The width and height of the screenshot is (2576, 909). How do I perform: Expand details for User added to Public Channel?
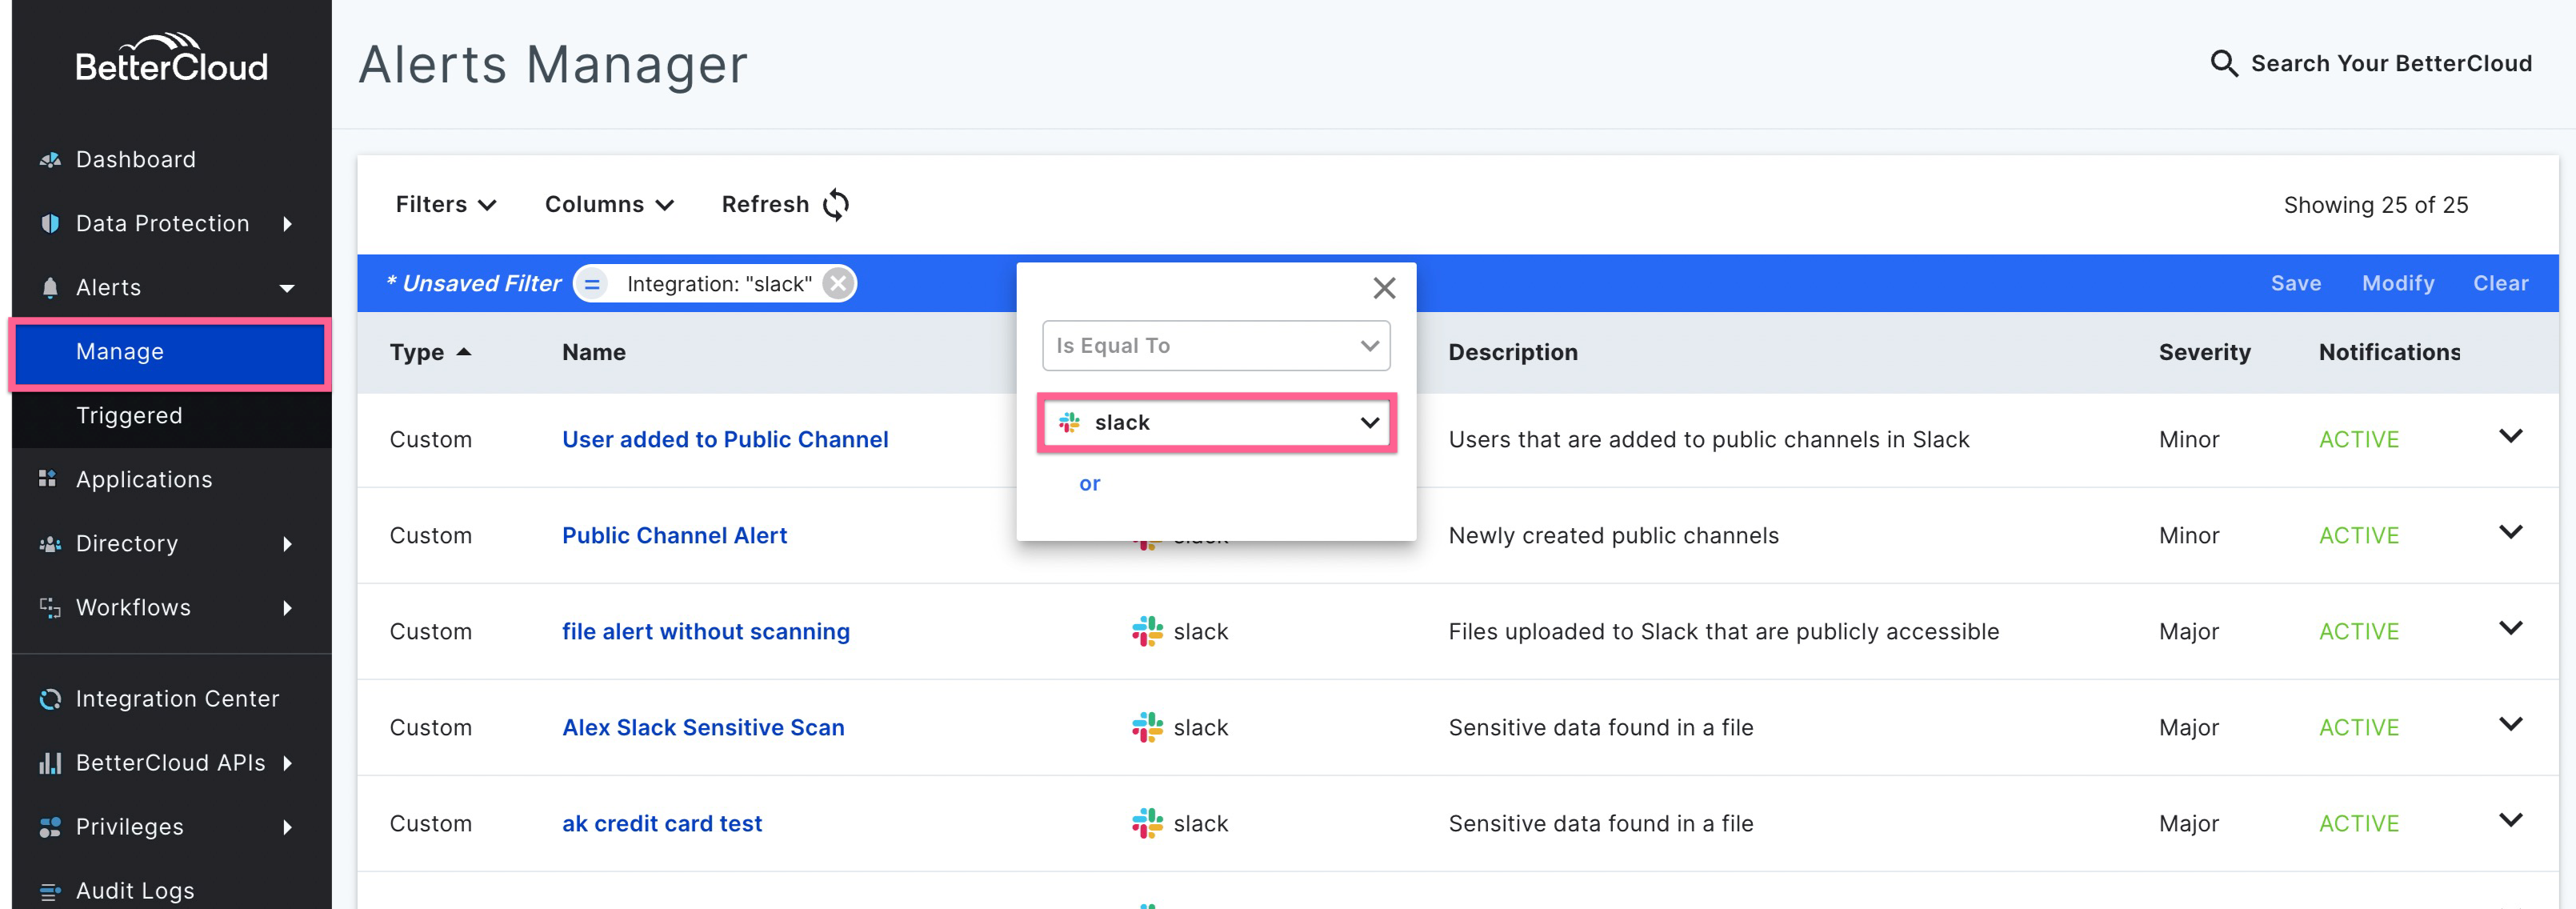(2512, 437)
